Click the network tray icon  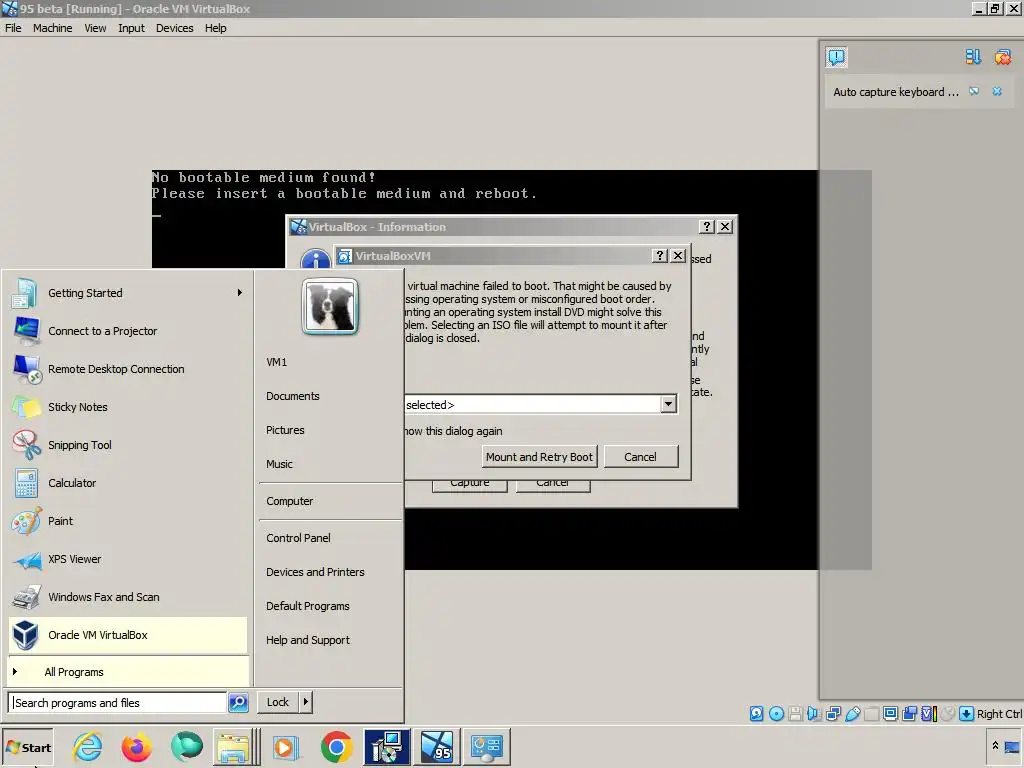coord(1013,746)
